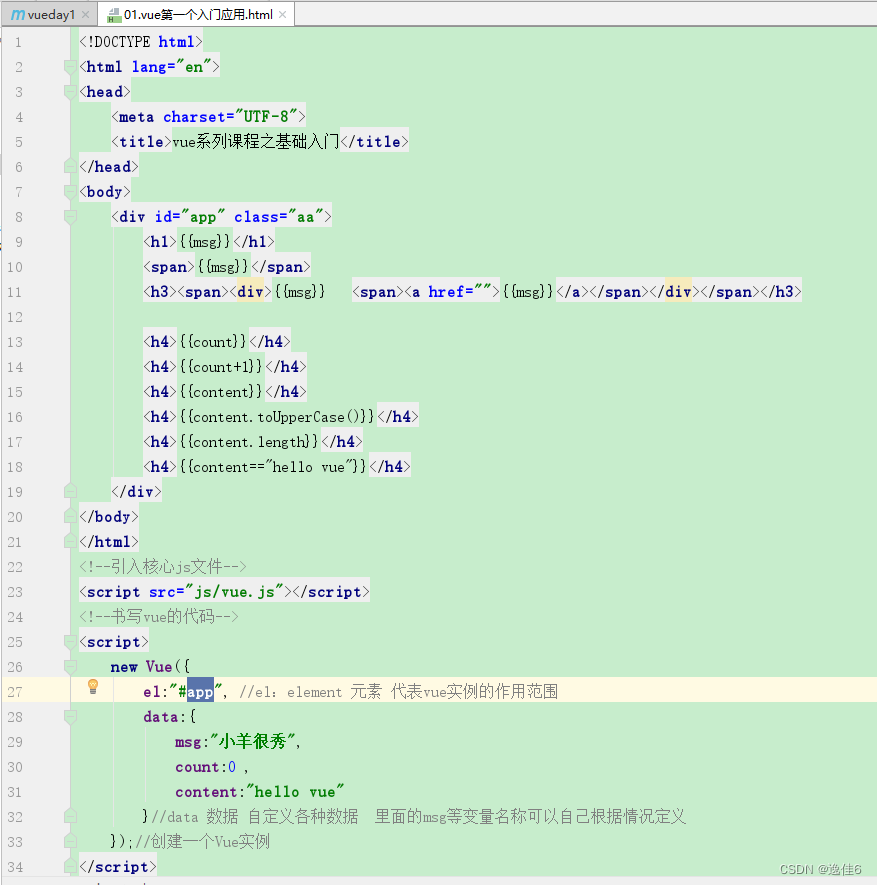This screenshot has width=877, height=885.
Task: Click title text 'vue系列课程之基础入门'
Action: pos(256,142)
